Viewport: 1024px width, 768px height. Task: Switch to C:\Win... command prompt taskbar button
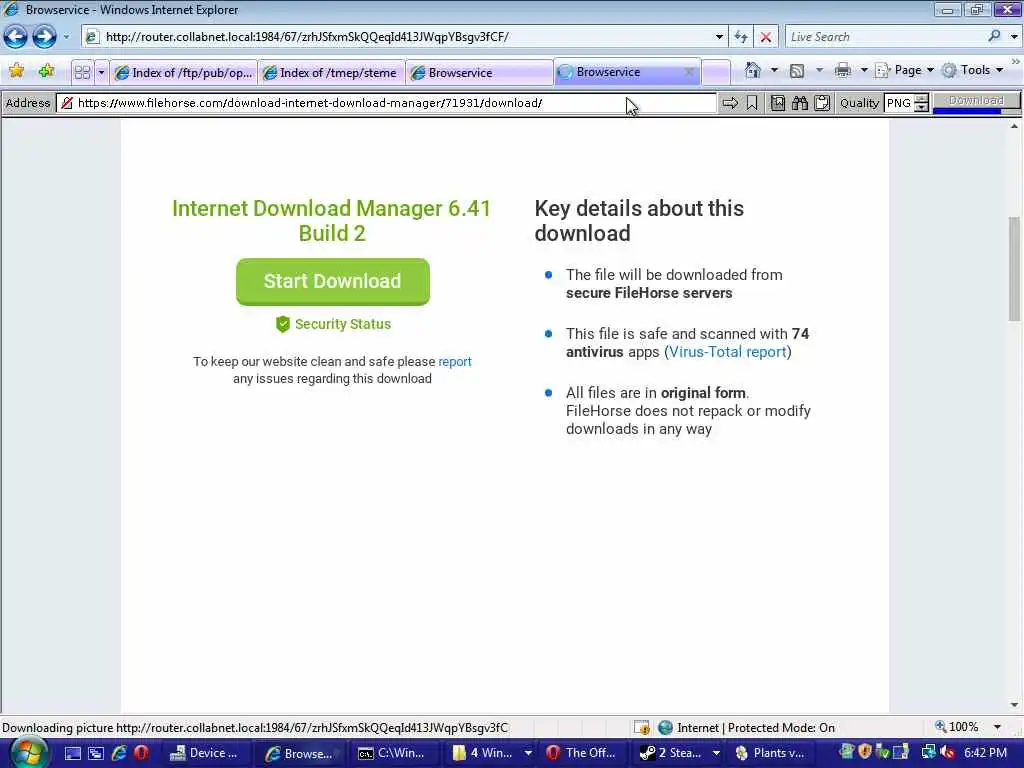point(392,753)
